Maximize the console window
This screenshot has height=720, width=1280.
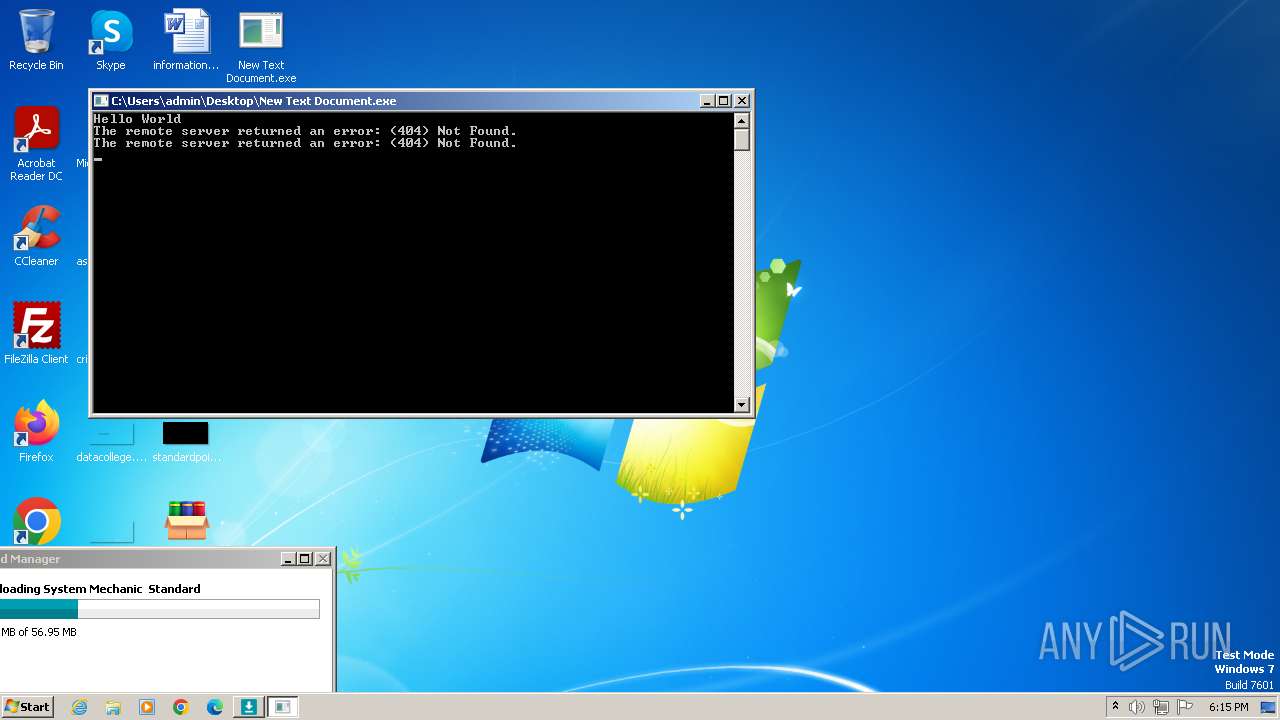pos(724,101)
